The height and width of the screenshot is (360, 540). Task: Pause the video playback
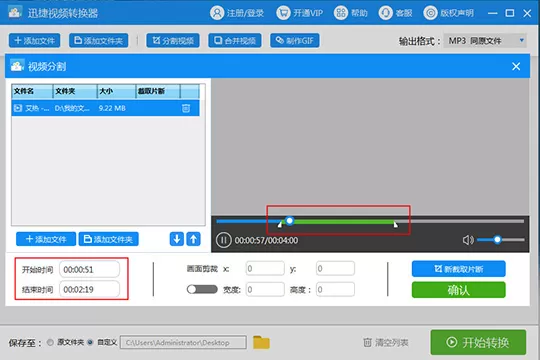click(x=223, y=240)
